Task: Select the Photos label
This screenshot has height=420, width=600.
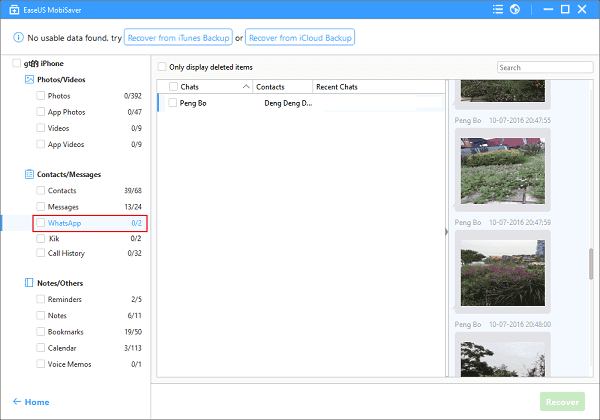Action: tap(59, 96)
